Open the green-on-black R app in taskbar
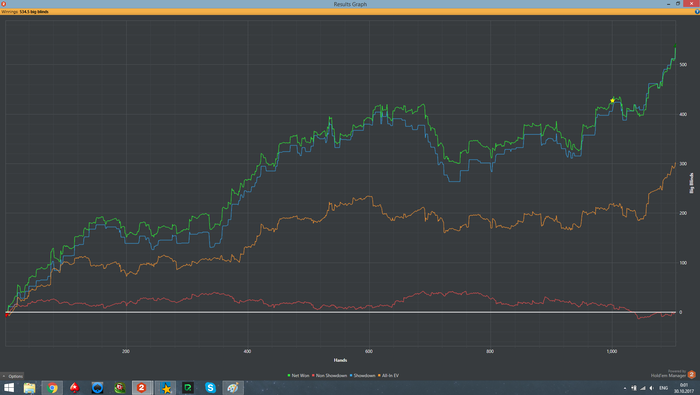 tap(188, 388)
